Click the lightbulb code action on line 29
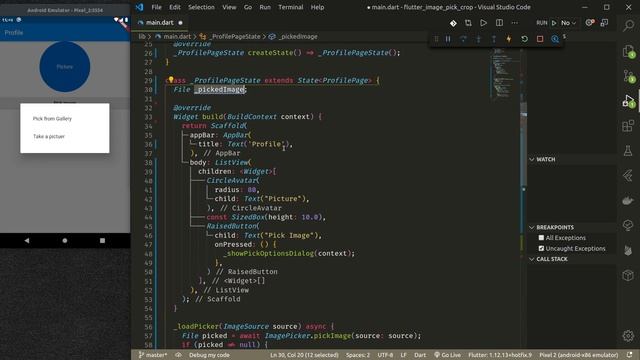This screenshot has width=640, height=360. point(171,80)
